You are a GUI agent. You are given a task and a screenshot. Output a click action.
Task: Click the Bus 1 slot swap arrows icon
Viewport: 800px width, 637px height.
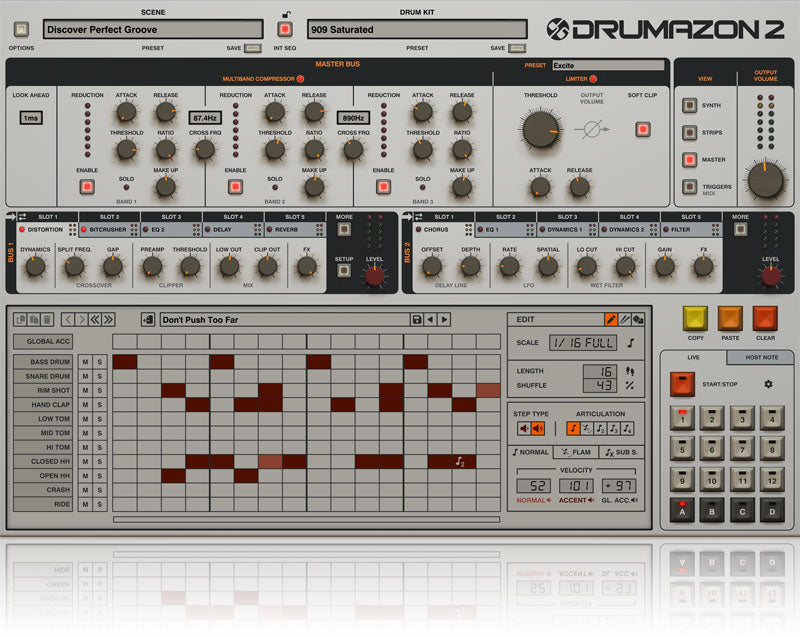(22, 217)
